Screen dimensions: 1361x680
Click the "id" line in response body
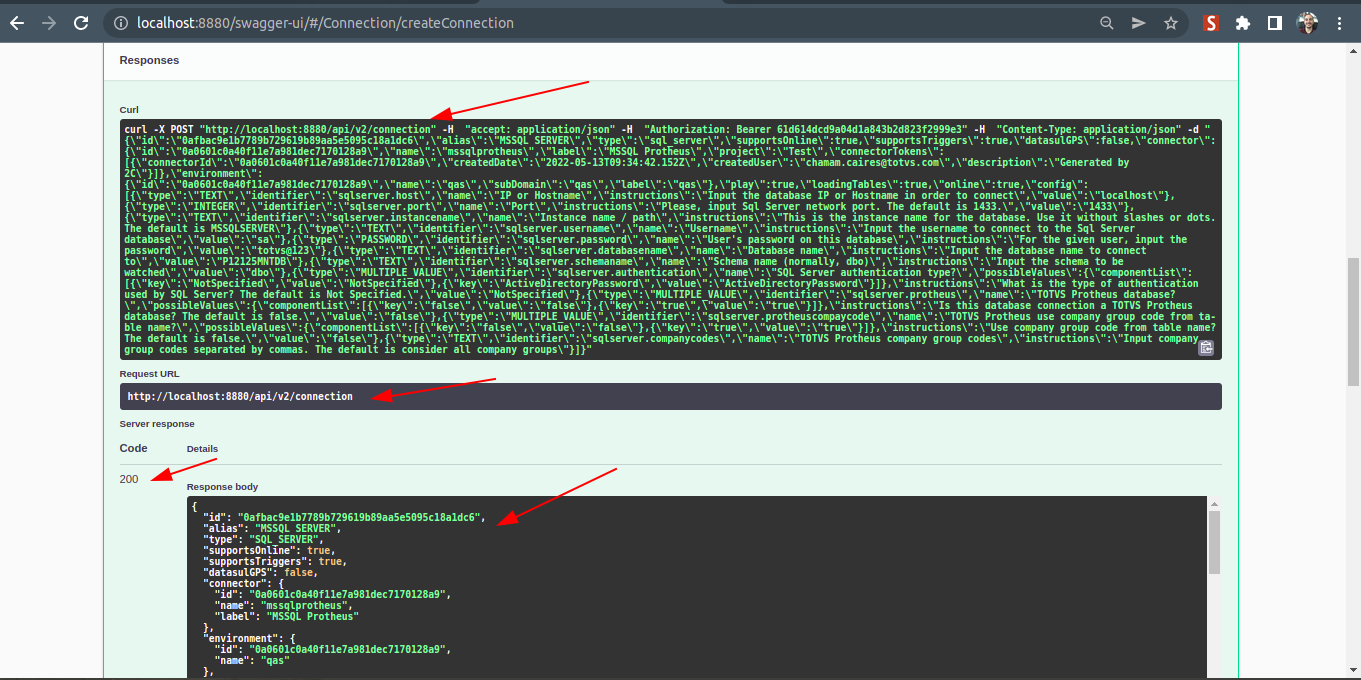point(344,517)
